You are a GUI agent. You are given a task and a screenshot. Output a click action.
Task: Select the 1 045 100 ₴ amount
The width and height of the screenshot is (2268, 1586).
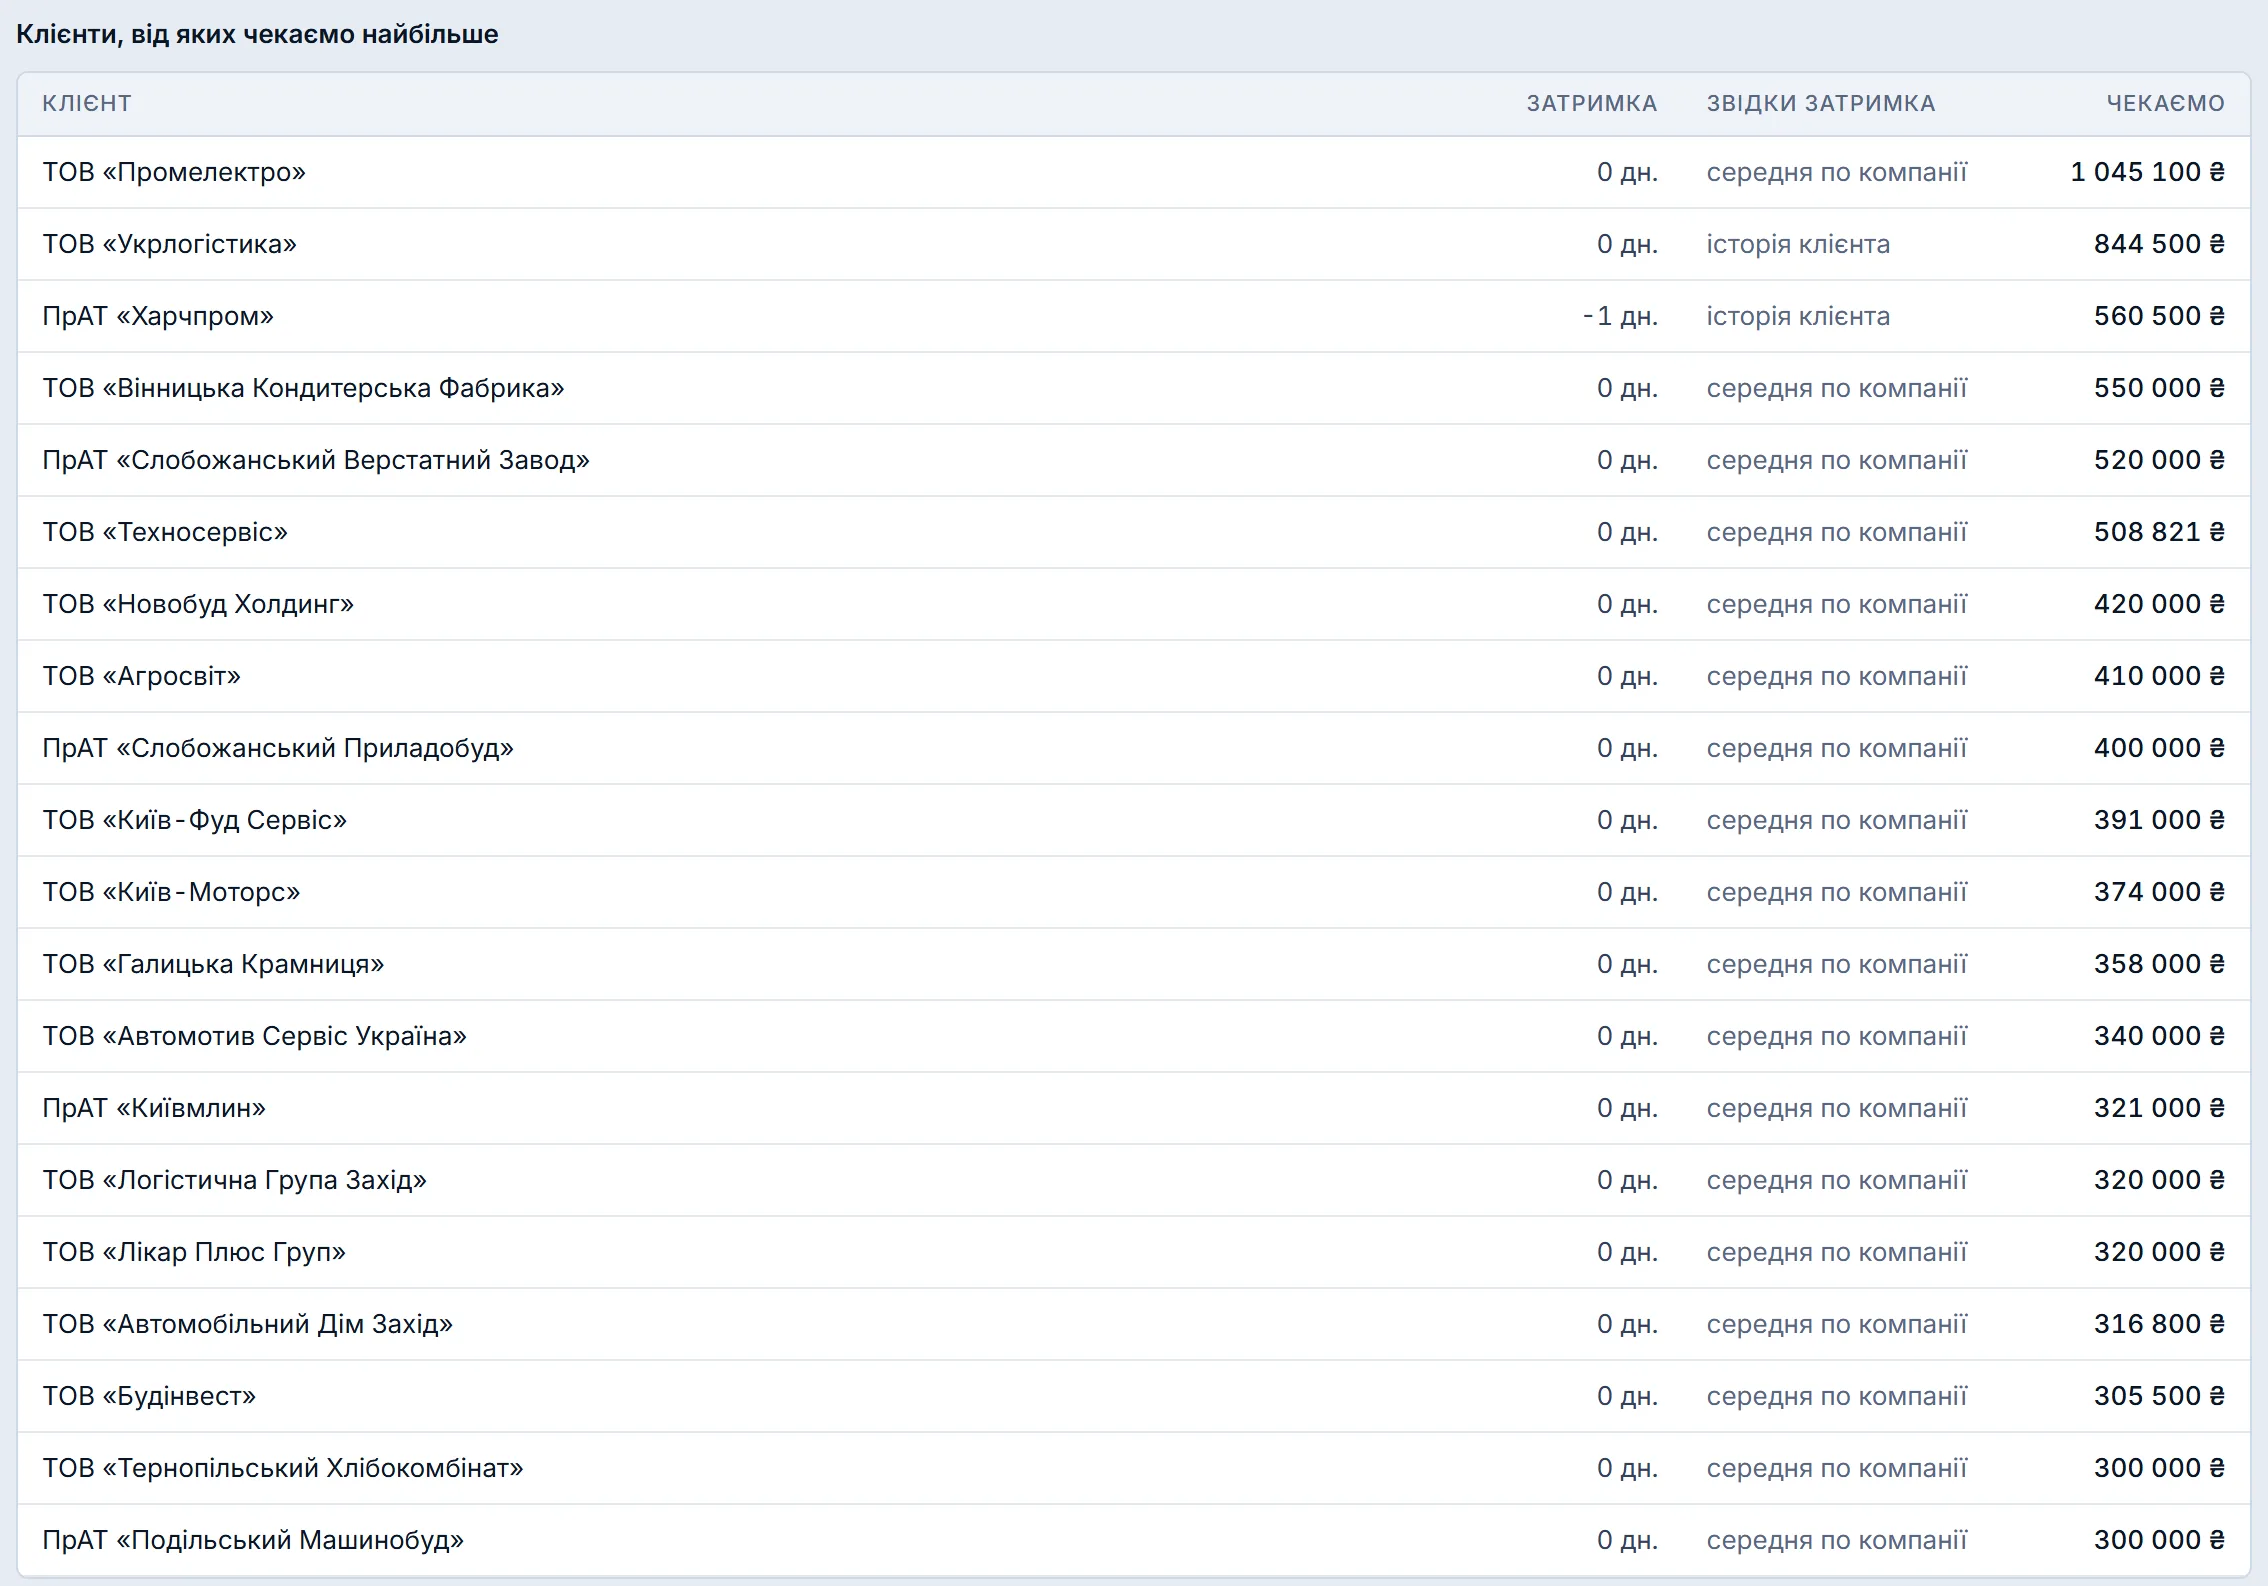pos(2148,172)
